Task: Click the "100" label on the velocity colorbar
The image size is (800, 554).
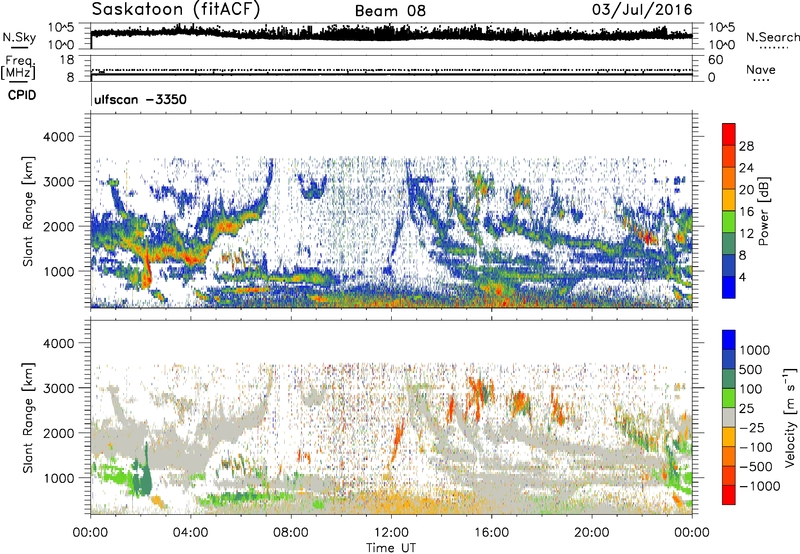Action: click(751, 389)
